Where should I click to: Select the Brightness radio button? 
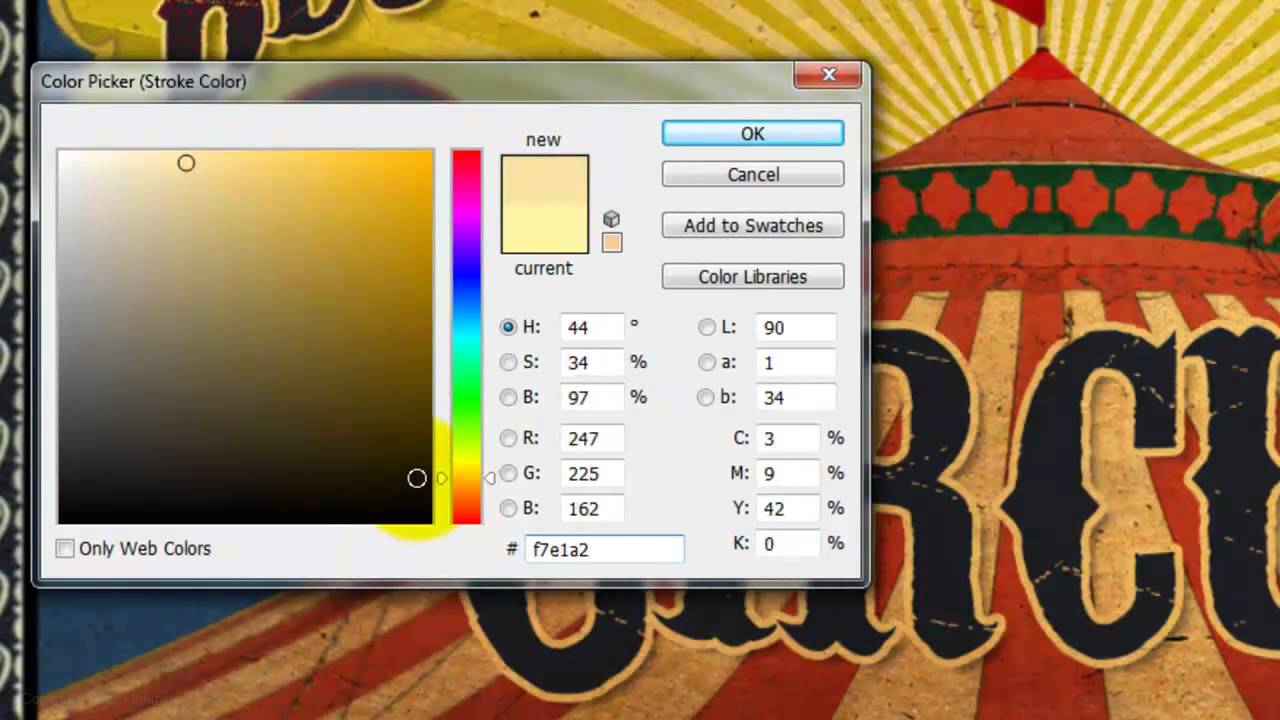pyautogui.click(x=508, y=397)
